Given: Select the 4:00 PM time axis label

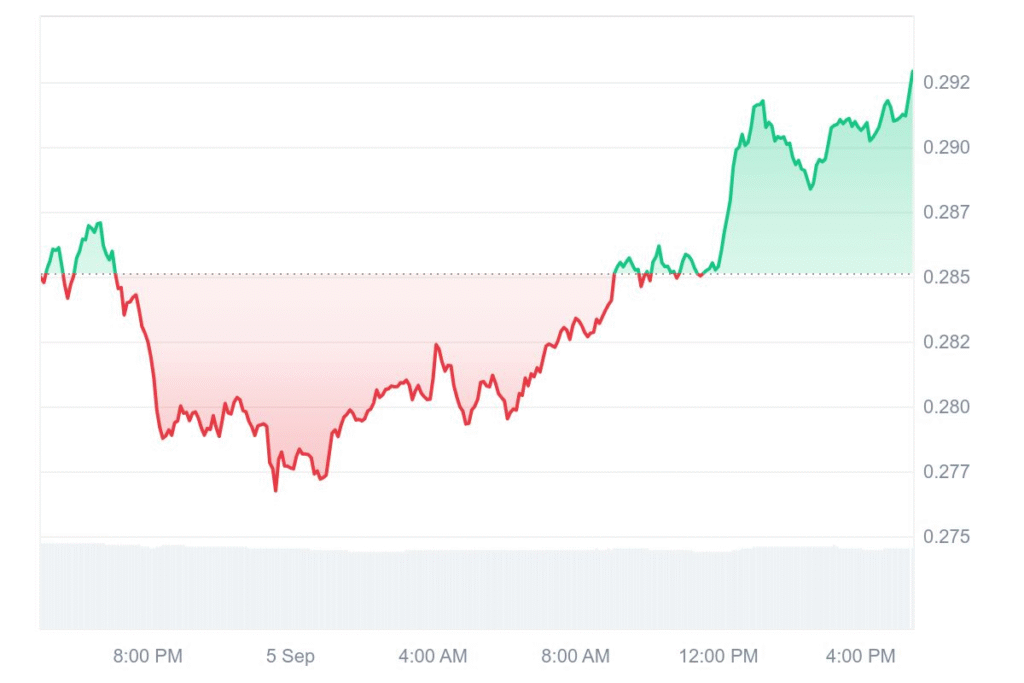Looking at the screenshot, I should click(x=861, y=656).
